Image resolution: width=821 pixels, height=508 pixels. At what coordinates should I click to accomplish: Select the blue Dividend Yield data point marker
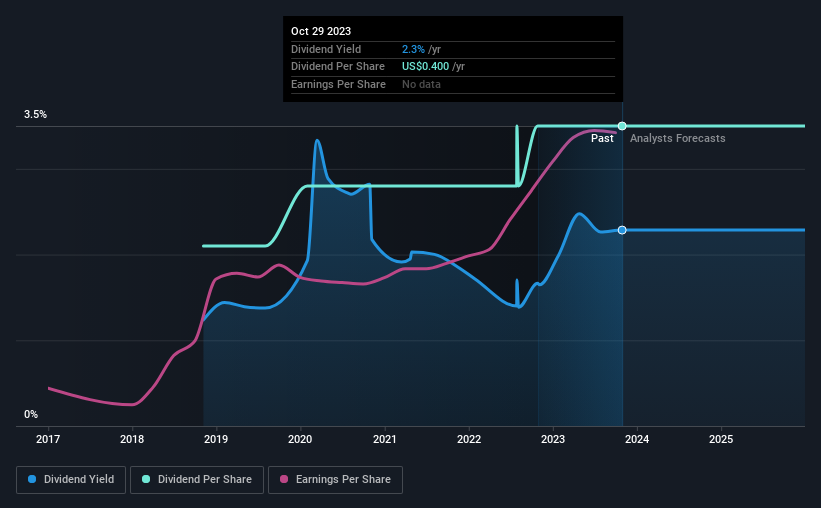point(622,230)
